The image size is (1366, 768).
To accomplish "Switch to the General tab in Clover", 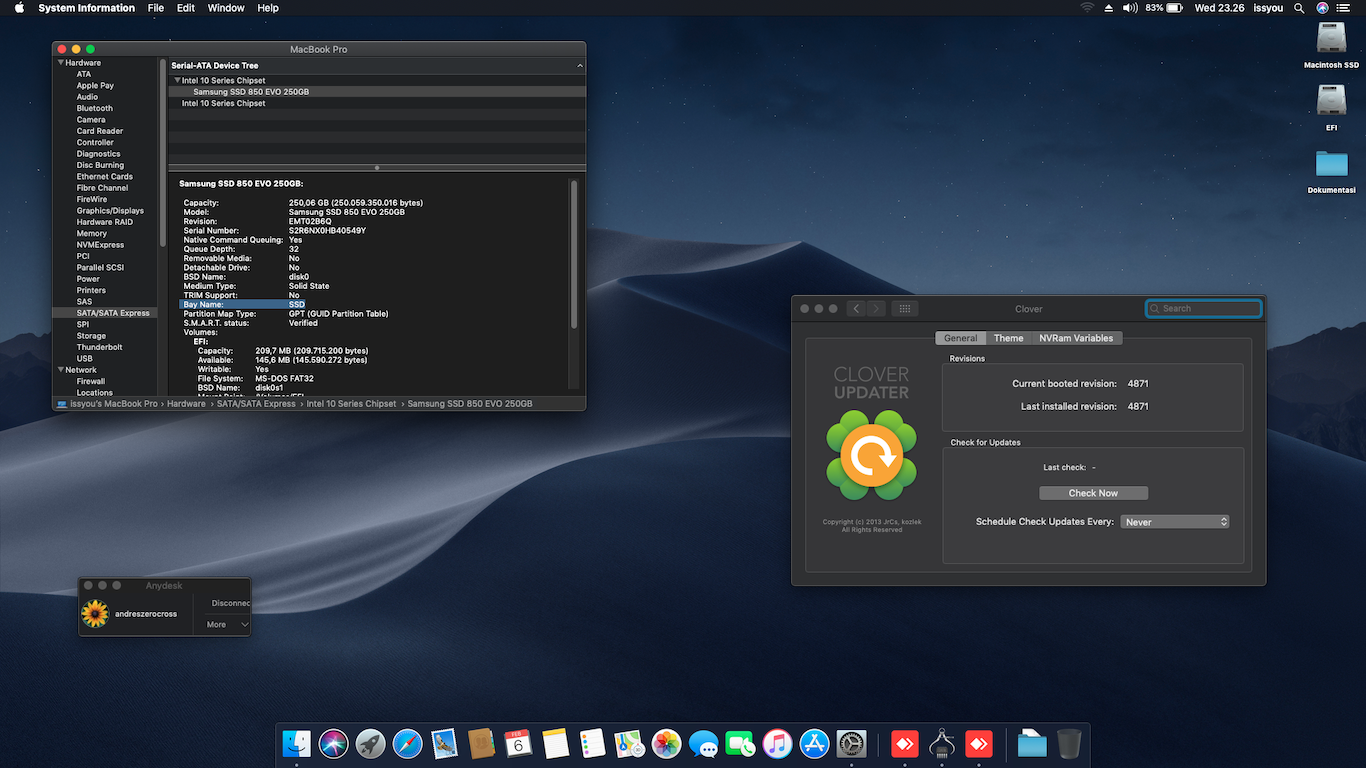I will point(961,338).
